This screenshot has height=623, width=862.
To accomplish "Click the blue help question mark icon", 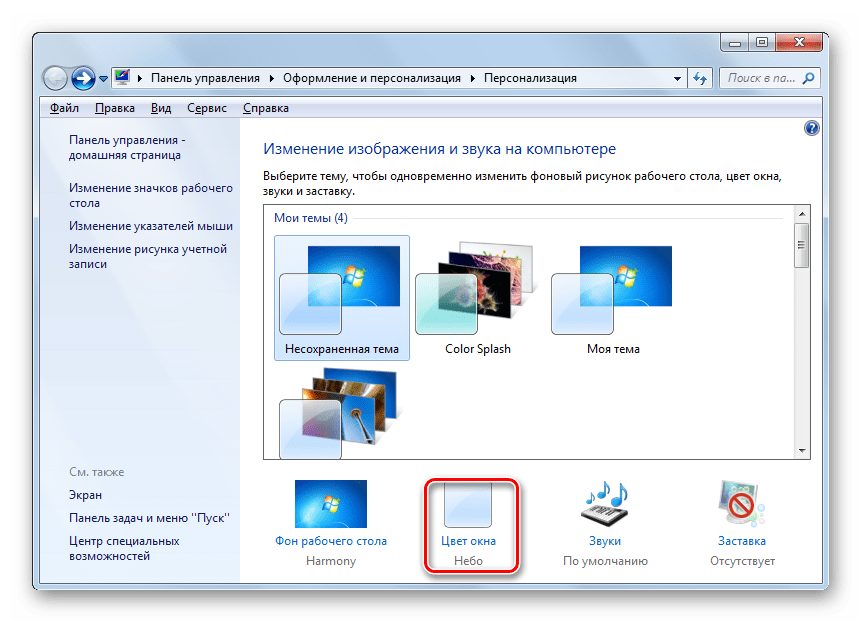I will (811, 128).
